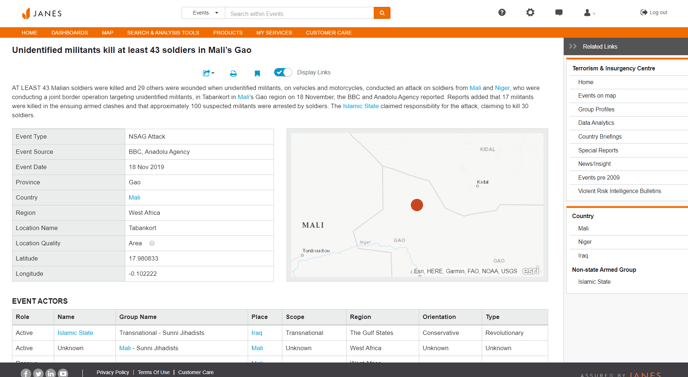Viewport: 688px width, 377px height.
Task: Open Special Reports link
Action: [598, 150]
